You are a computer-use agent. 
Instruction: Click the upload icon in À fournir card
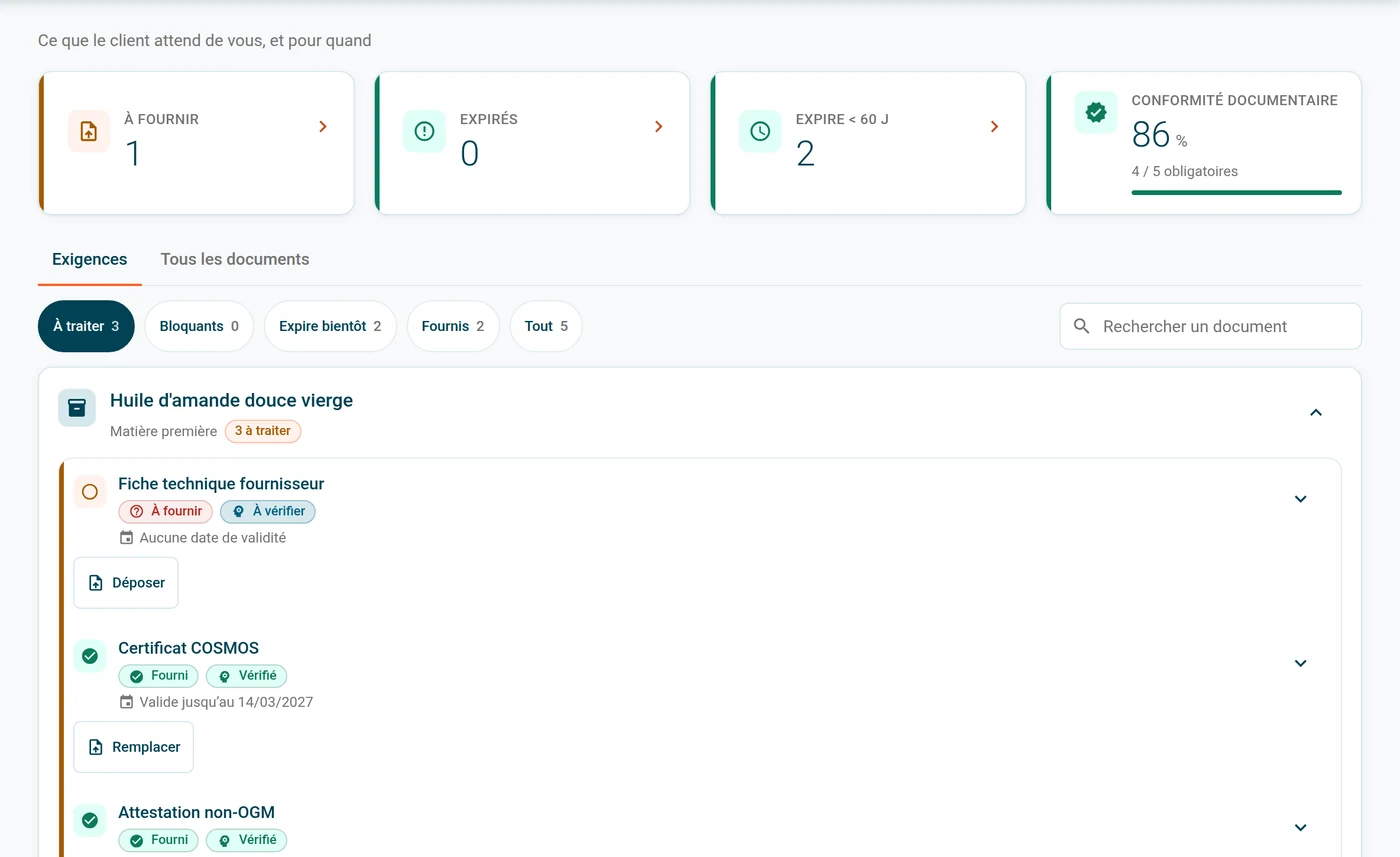[89, 131]
